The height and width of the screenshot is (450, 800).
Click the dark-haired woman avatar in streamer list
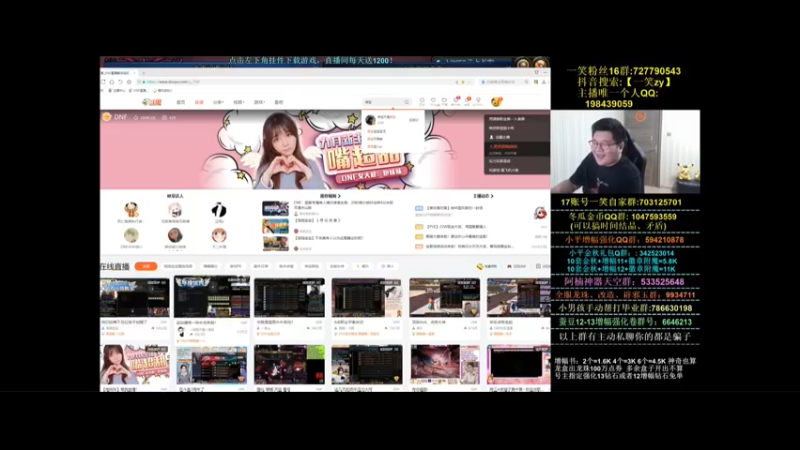tap(175, 235)
